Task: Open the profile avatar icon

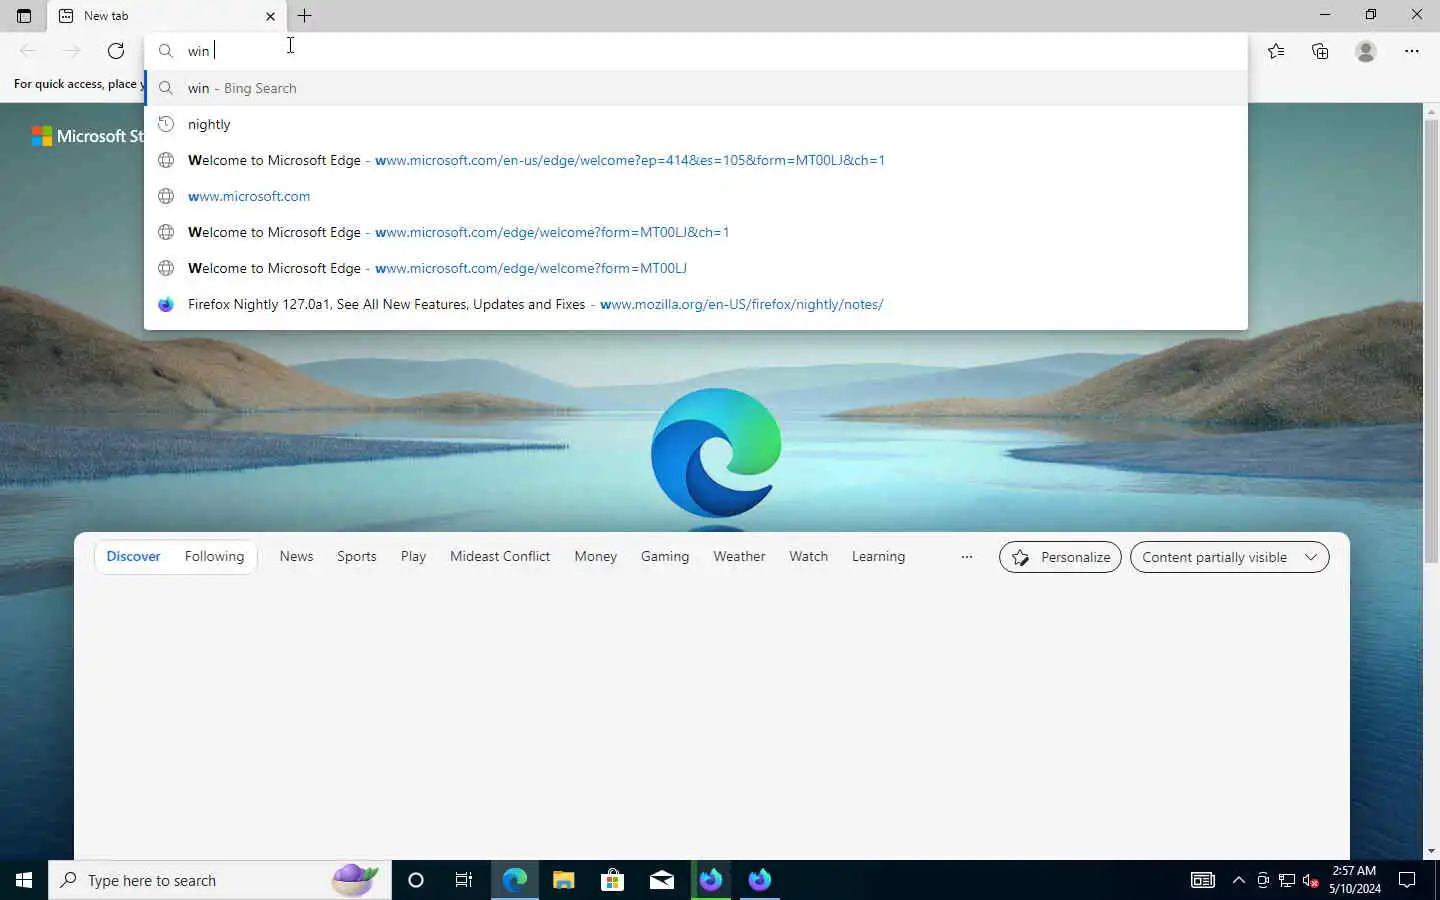Action: point(1366,51)
